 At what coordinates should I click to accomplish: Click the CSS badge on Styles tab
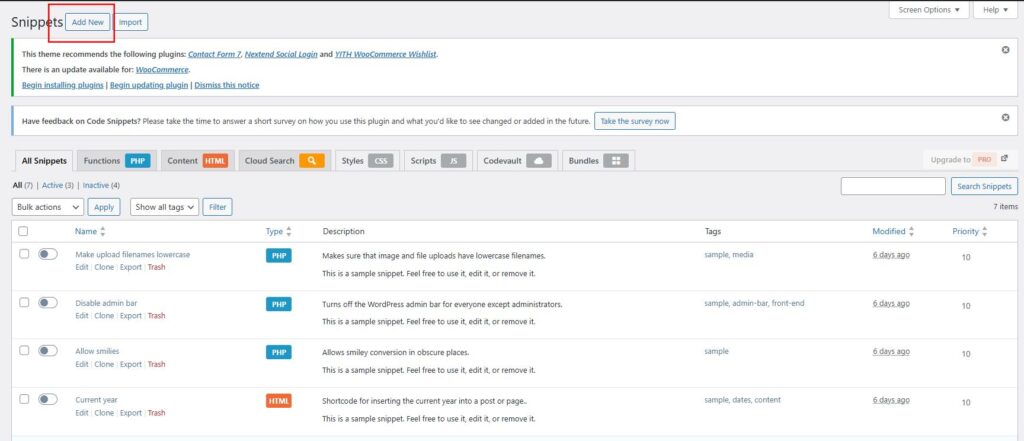pyautogui.click(x=381, y=161)
